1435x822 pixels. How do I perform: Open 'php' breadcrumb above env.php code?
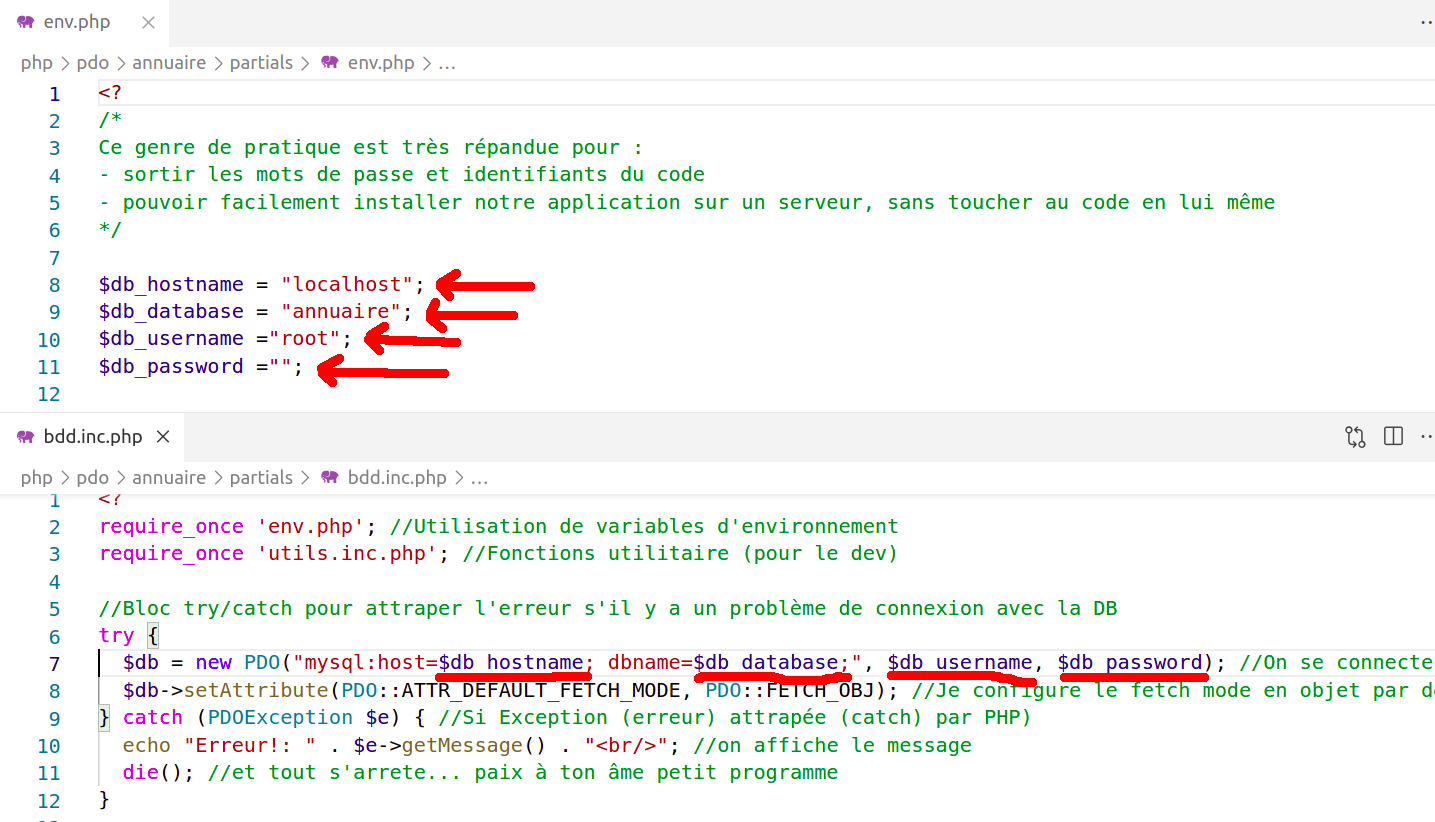pyautogui.click(x=36, y=63)
